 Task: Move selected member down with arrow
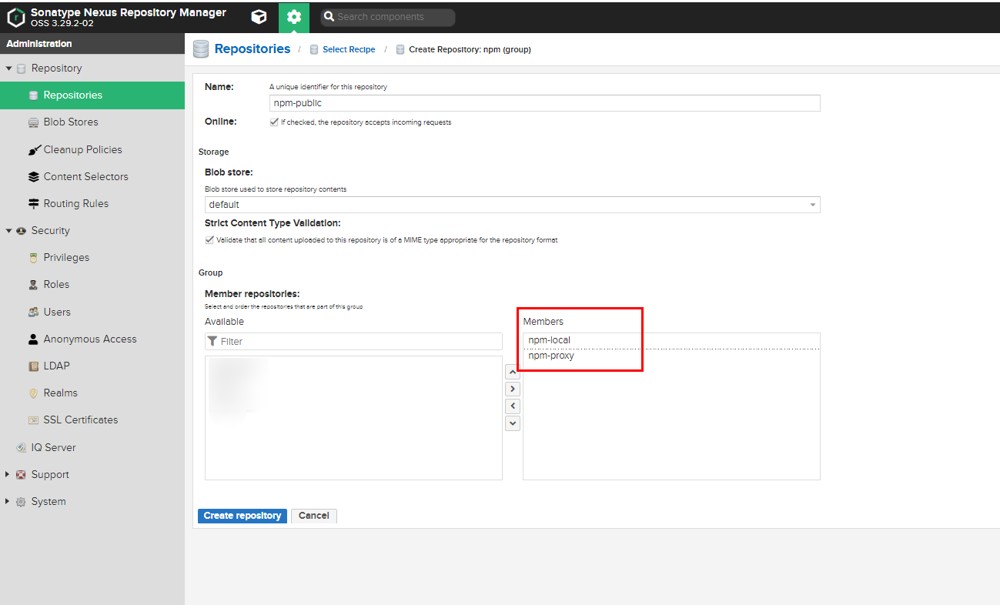tap(512, 423)
